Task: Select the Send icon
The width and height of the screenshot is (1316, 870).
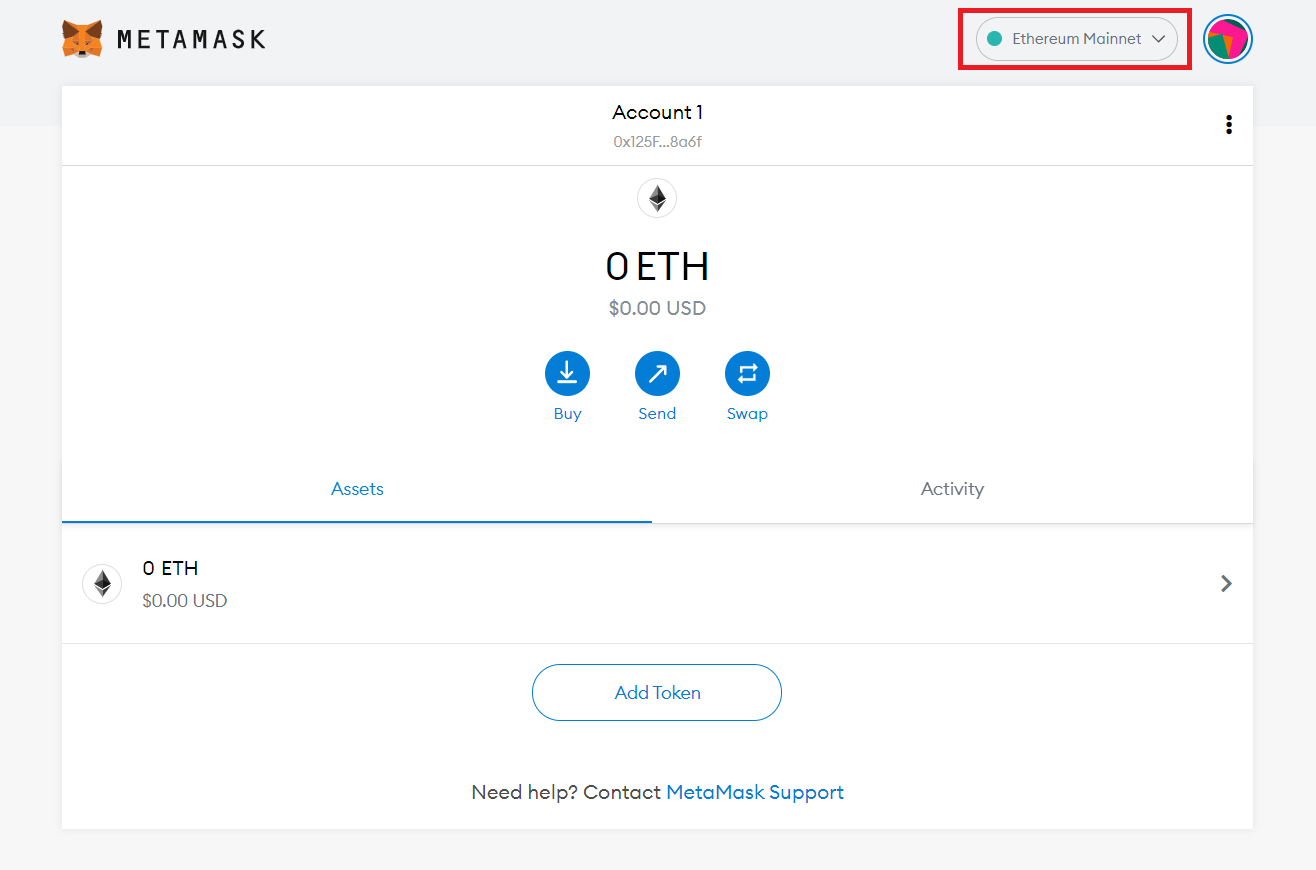Action: click(657, 372)
